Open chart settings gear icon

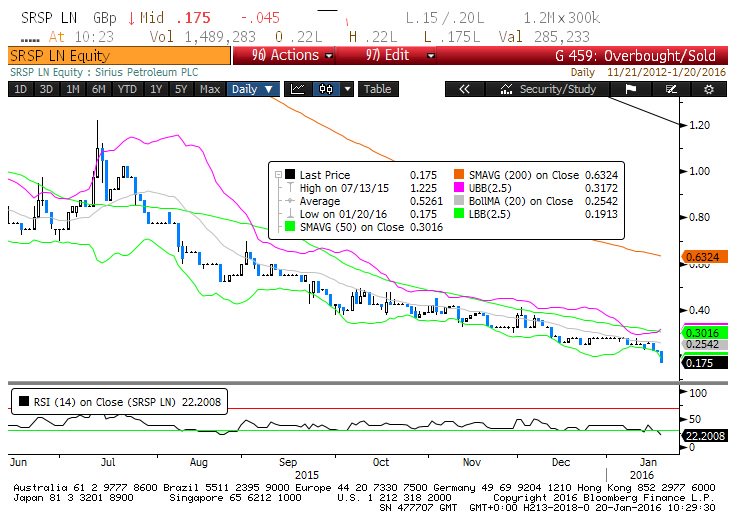click(x=708, y=89)
